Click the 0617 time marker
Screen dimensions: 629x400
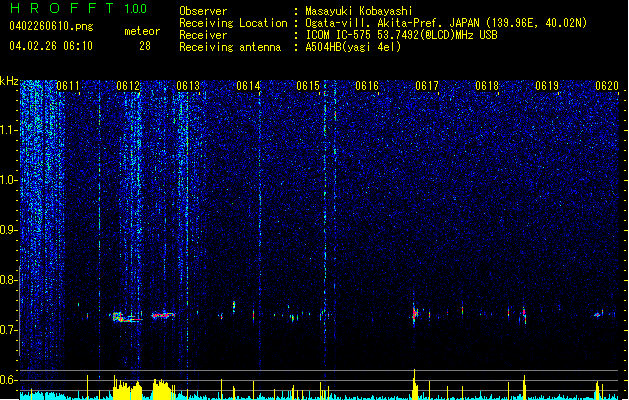pos(427,86)
